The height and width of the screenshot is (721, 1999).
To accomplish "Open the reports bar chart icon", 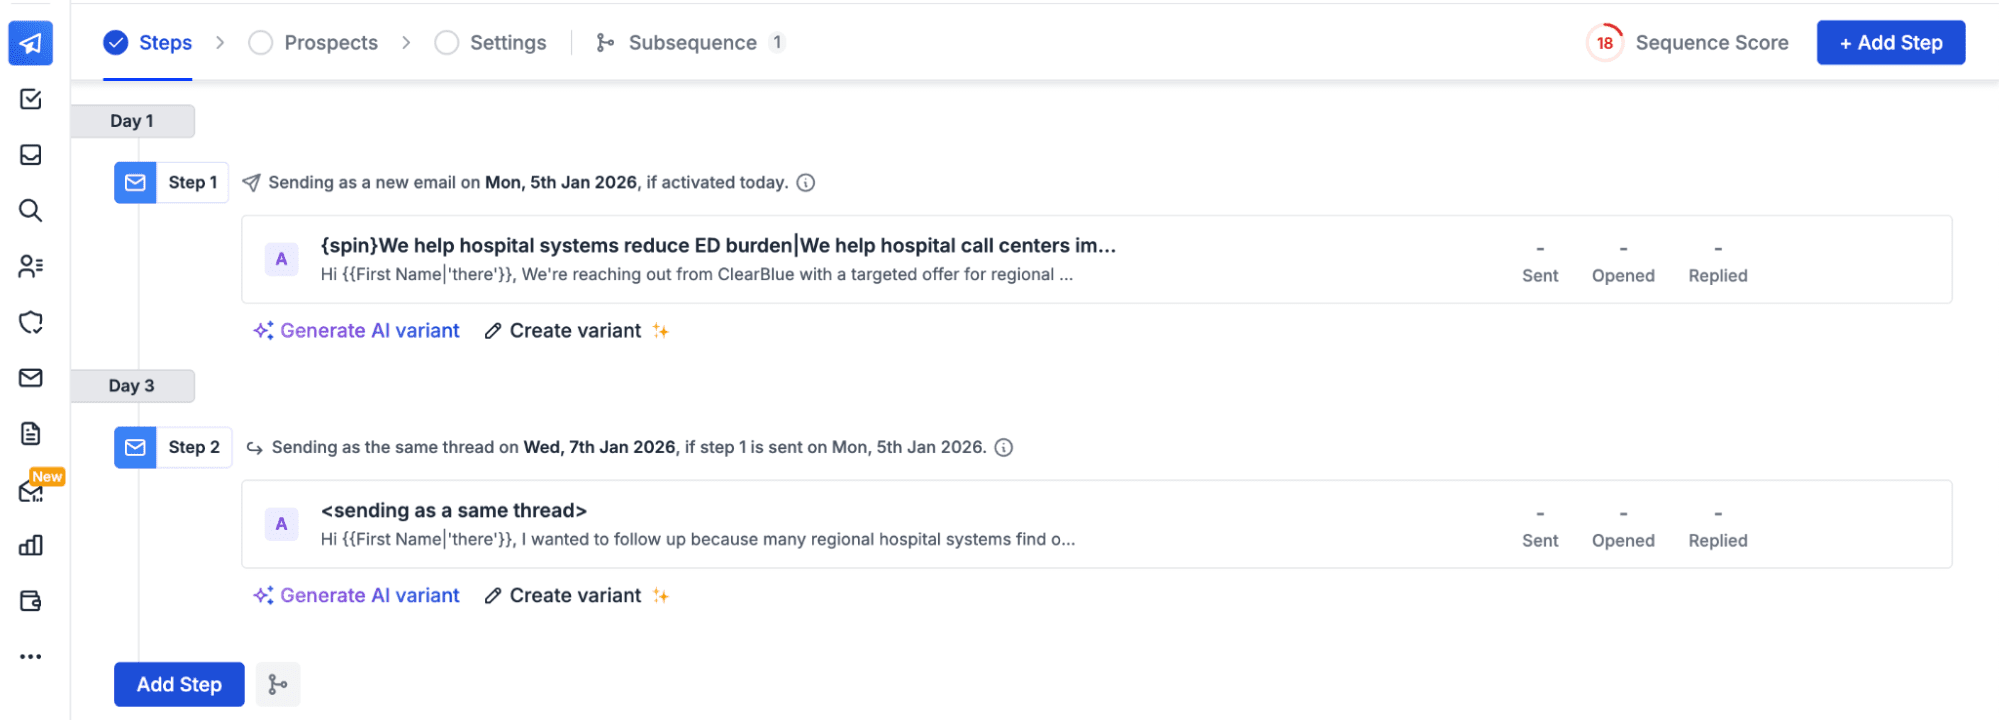I will pos(31,545).
